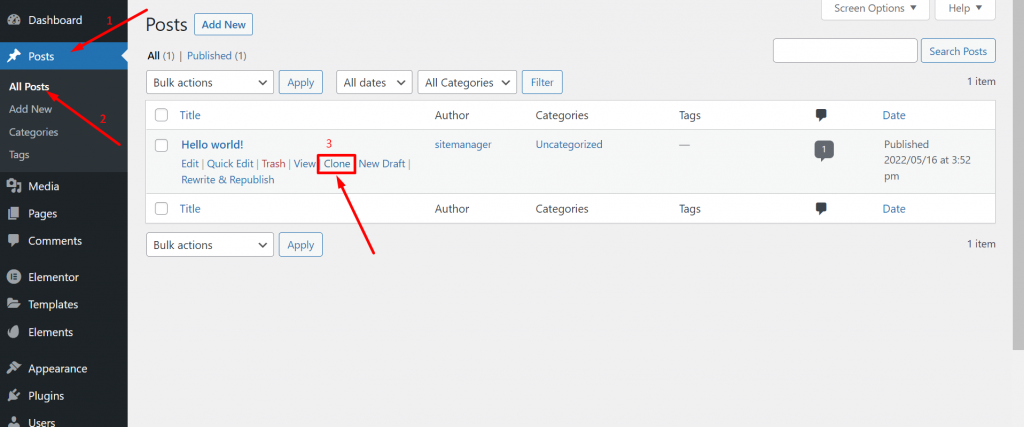Expand the All Categories dropdown
This screenshot has height=427, width=1024.
[468, 83]
